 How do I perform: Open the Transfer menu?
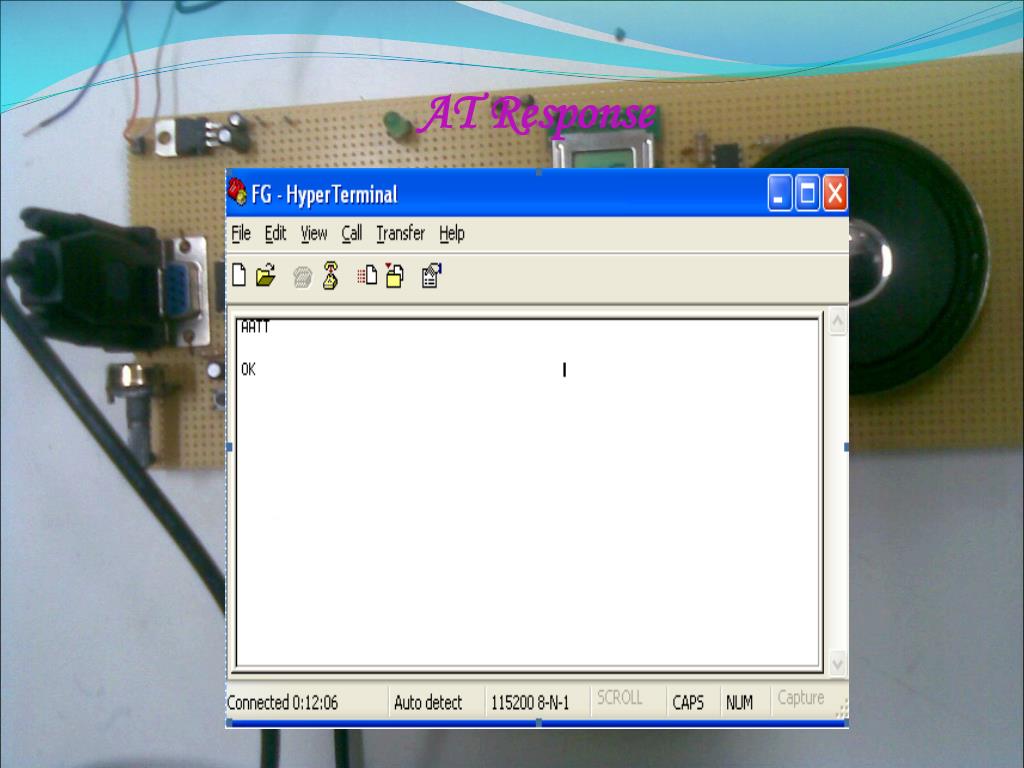(x=400, y=233)
